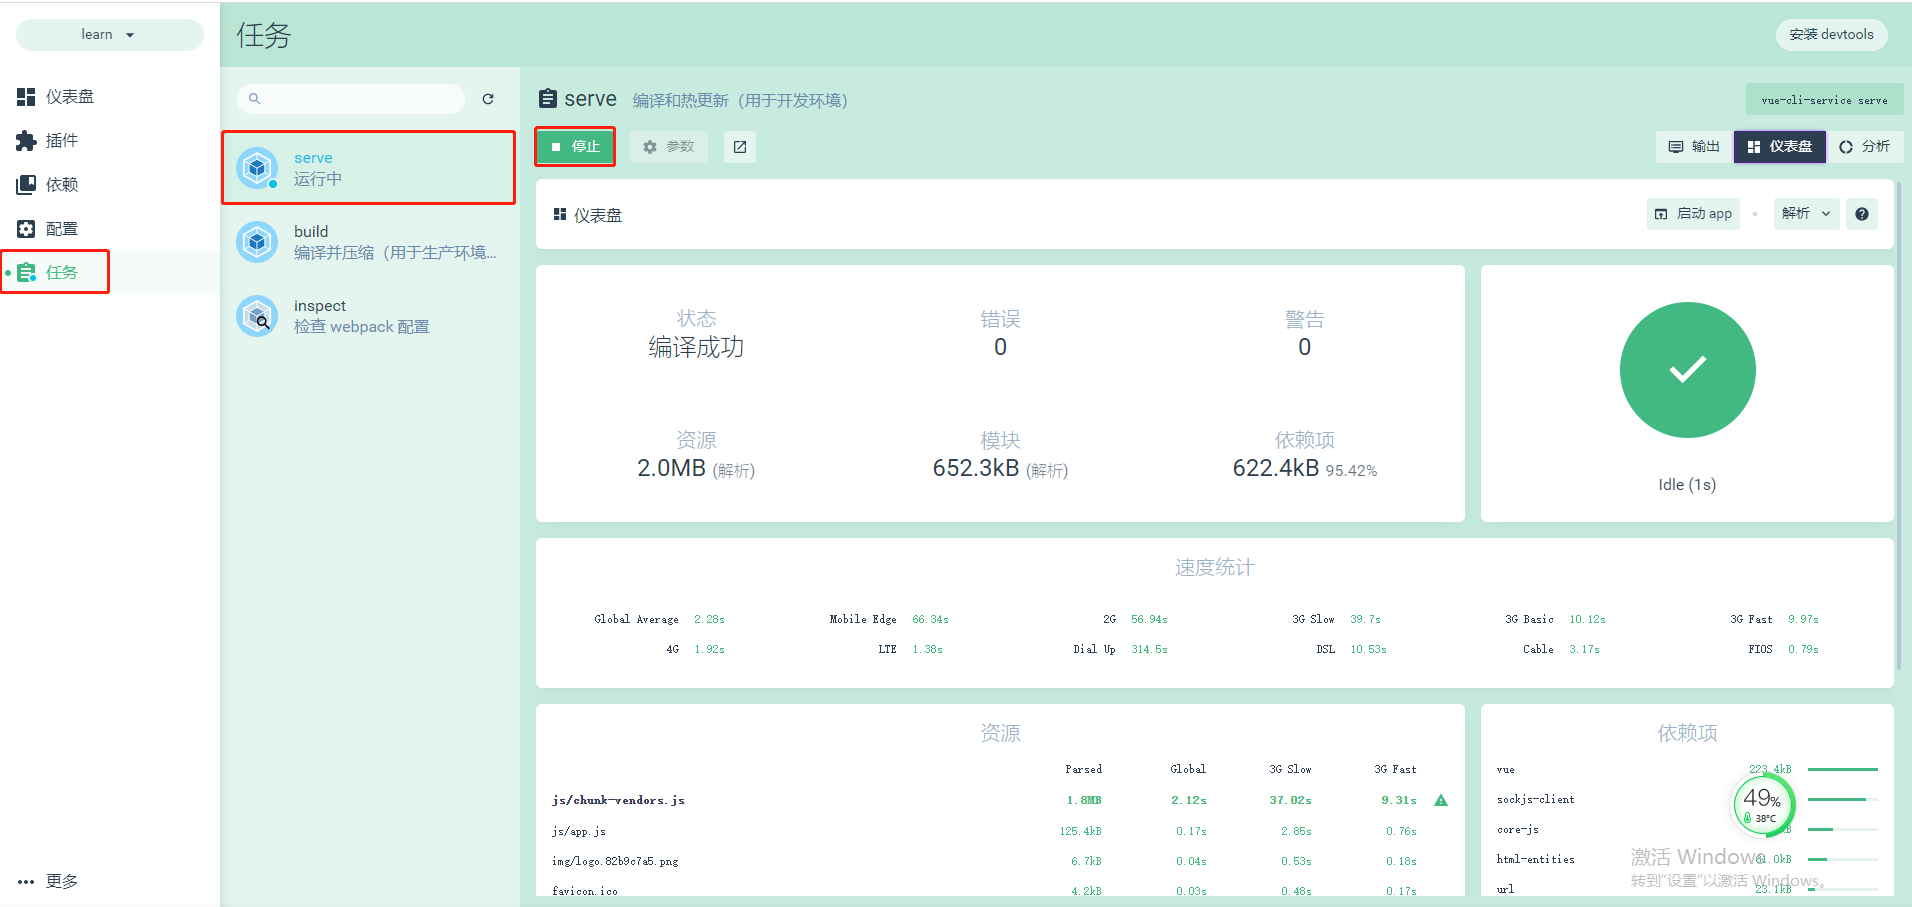The width and height of the screenshot is (1912, 907).
Task: Open 参数 parameters dialog
Action: coord(669,147)
